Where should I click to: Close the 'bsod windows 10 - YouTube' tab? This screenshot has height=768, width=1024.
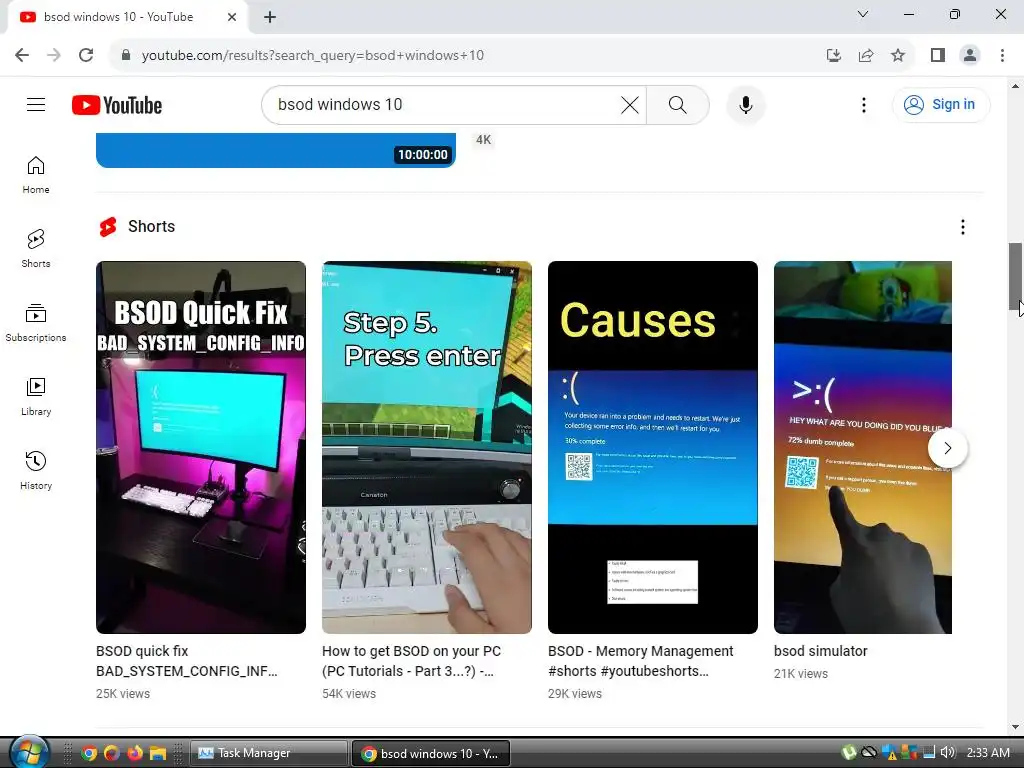pos(232,17)
